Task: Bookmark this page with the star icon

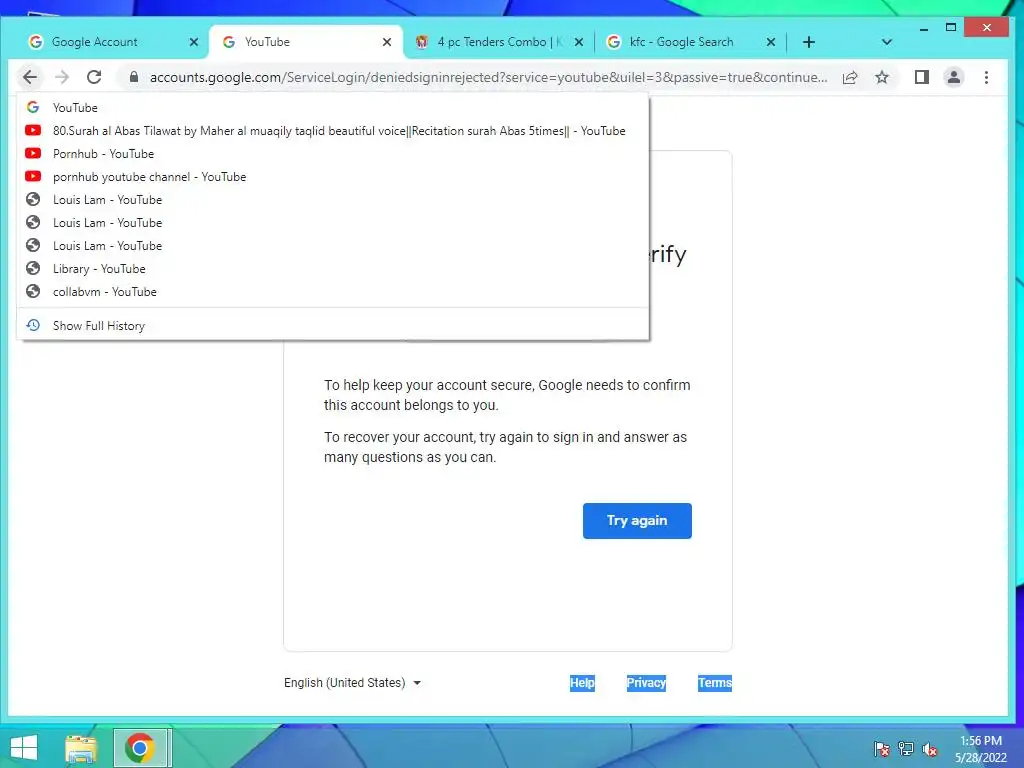Action: tap(882, 77)
